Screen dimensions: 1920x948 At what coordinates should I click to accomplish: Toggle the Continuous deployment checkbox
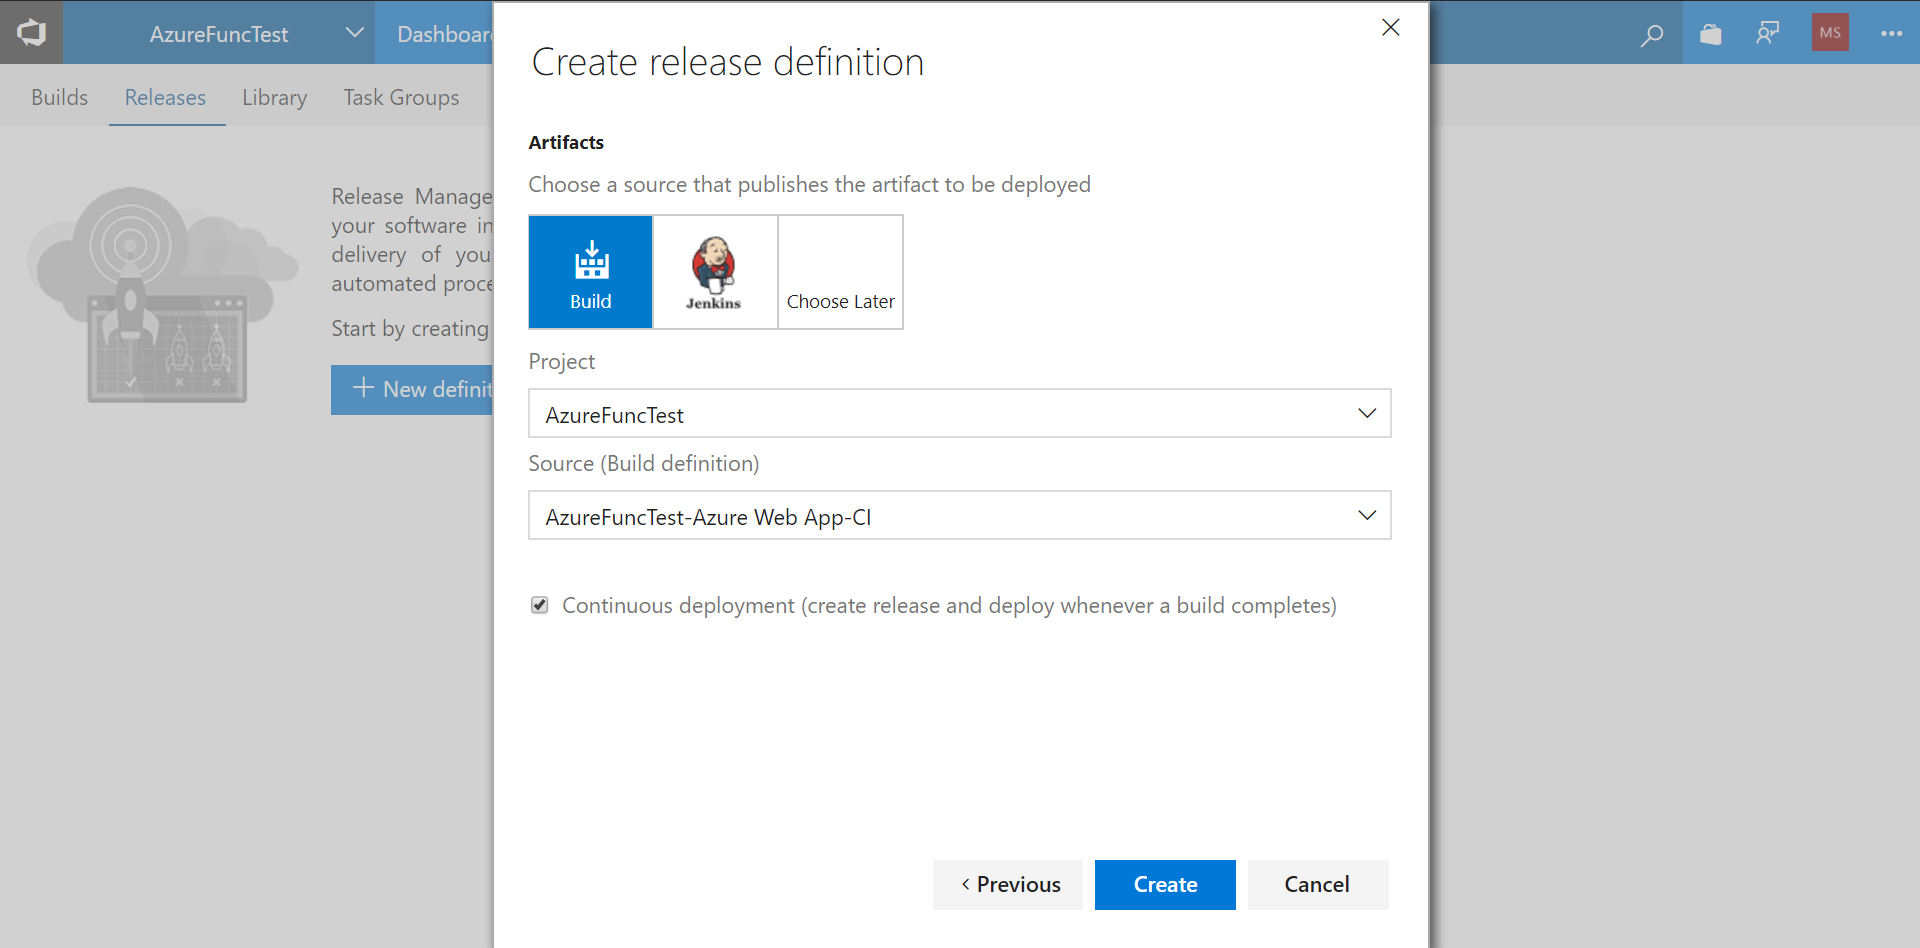coord(540,605)
